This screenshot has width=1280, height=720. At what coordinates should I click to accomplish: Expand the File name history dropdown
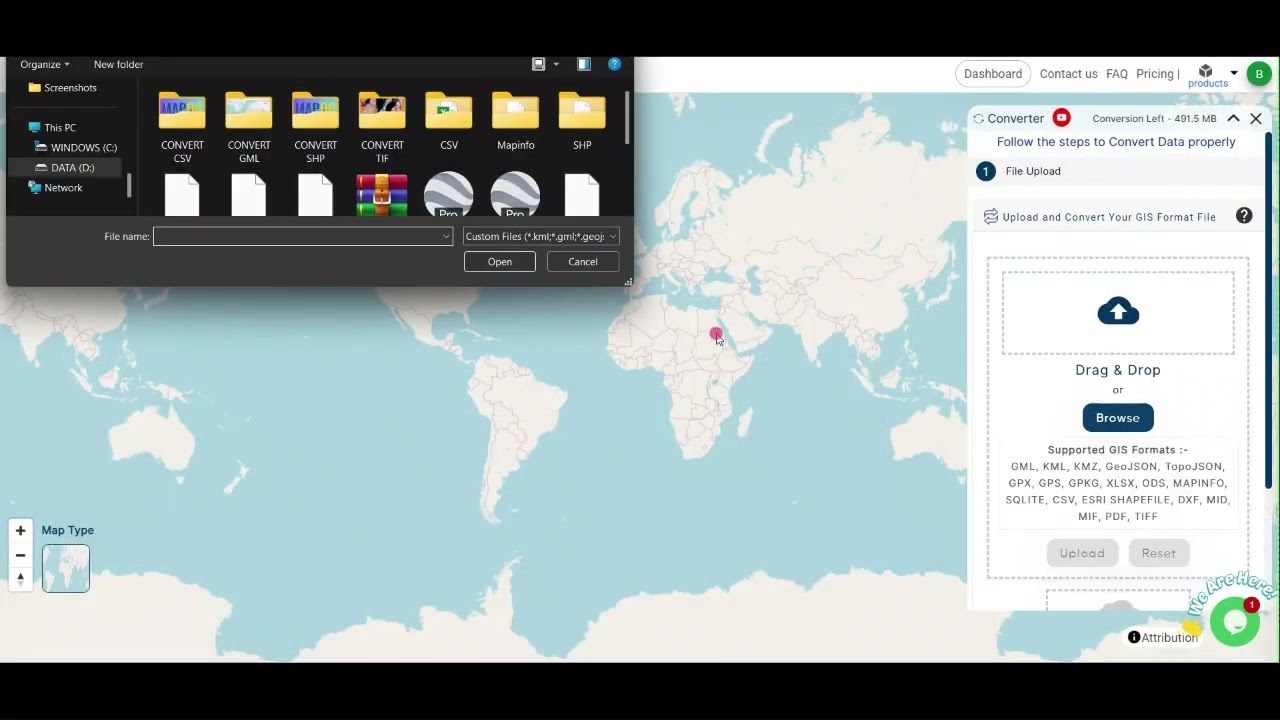(446, 236)
